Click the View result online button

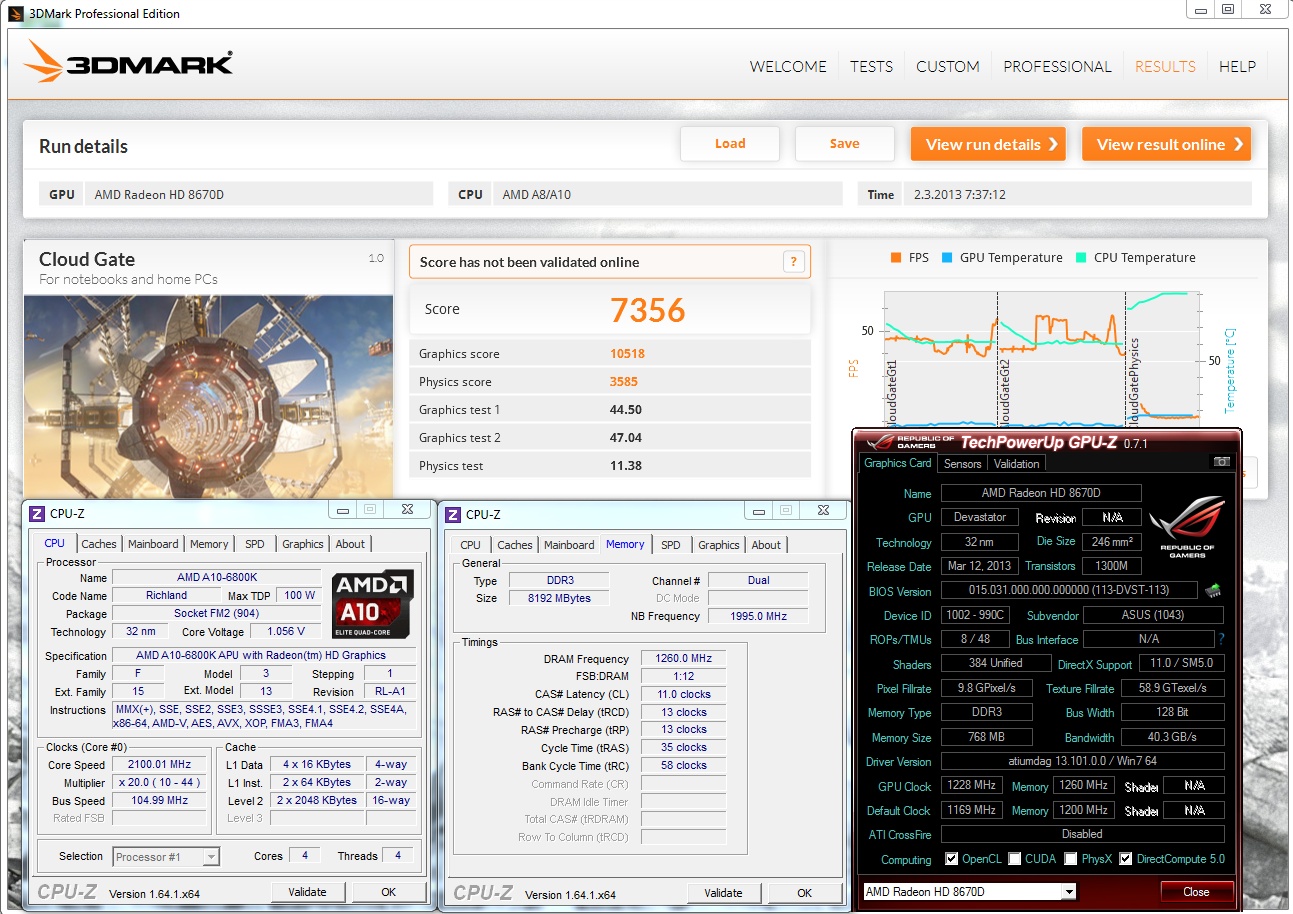(x=1166, y=144)
